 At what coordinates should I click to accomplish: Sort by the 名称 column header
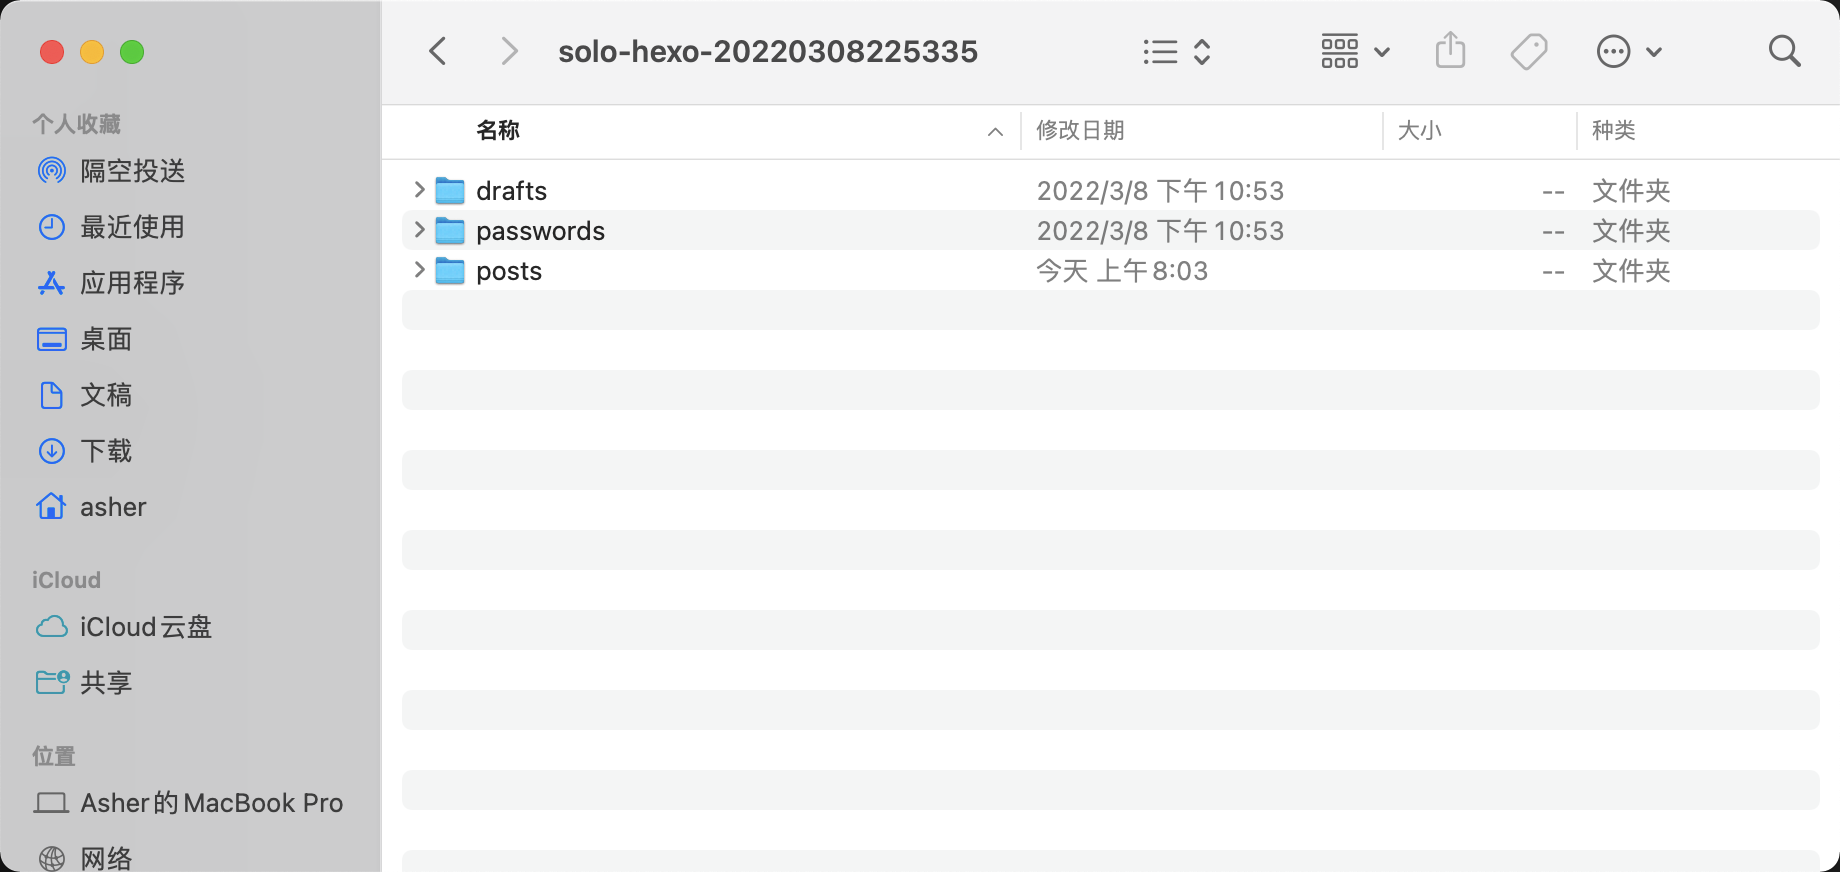point(498,131)
